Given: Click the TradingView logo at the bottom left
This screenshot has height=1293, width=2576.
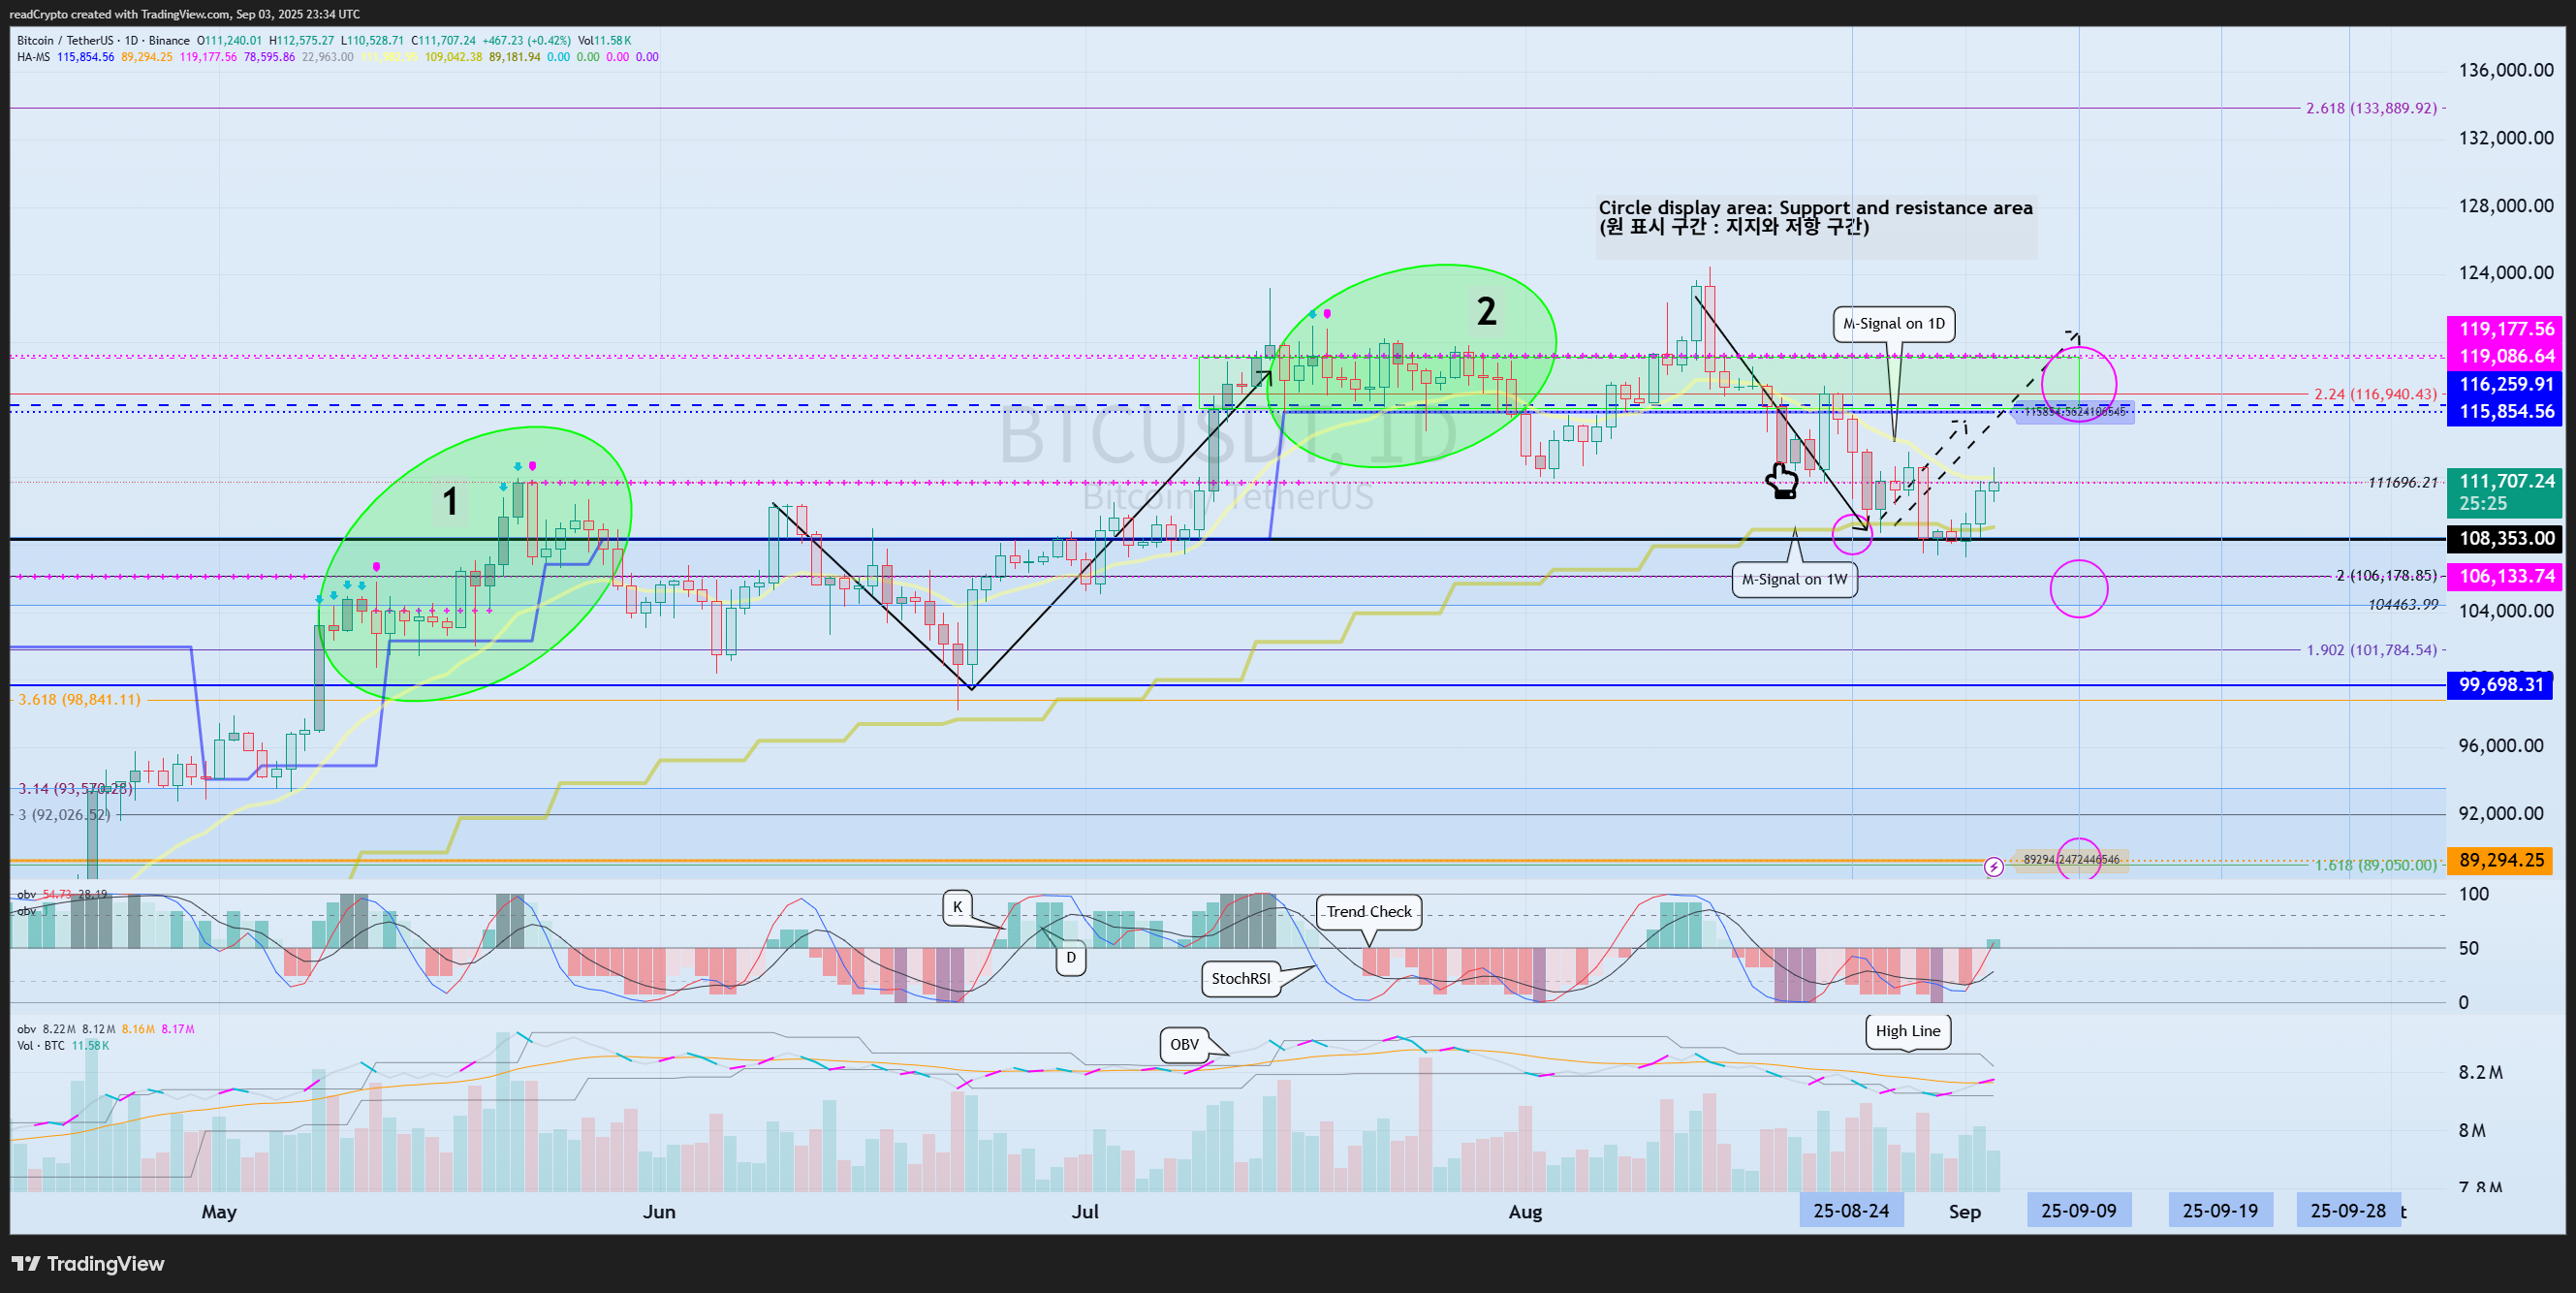Looking at the screenshot, I should (x=87, y=1263).
